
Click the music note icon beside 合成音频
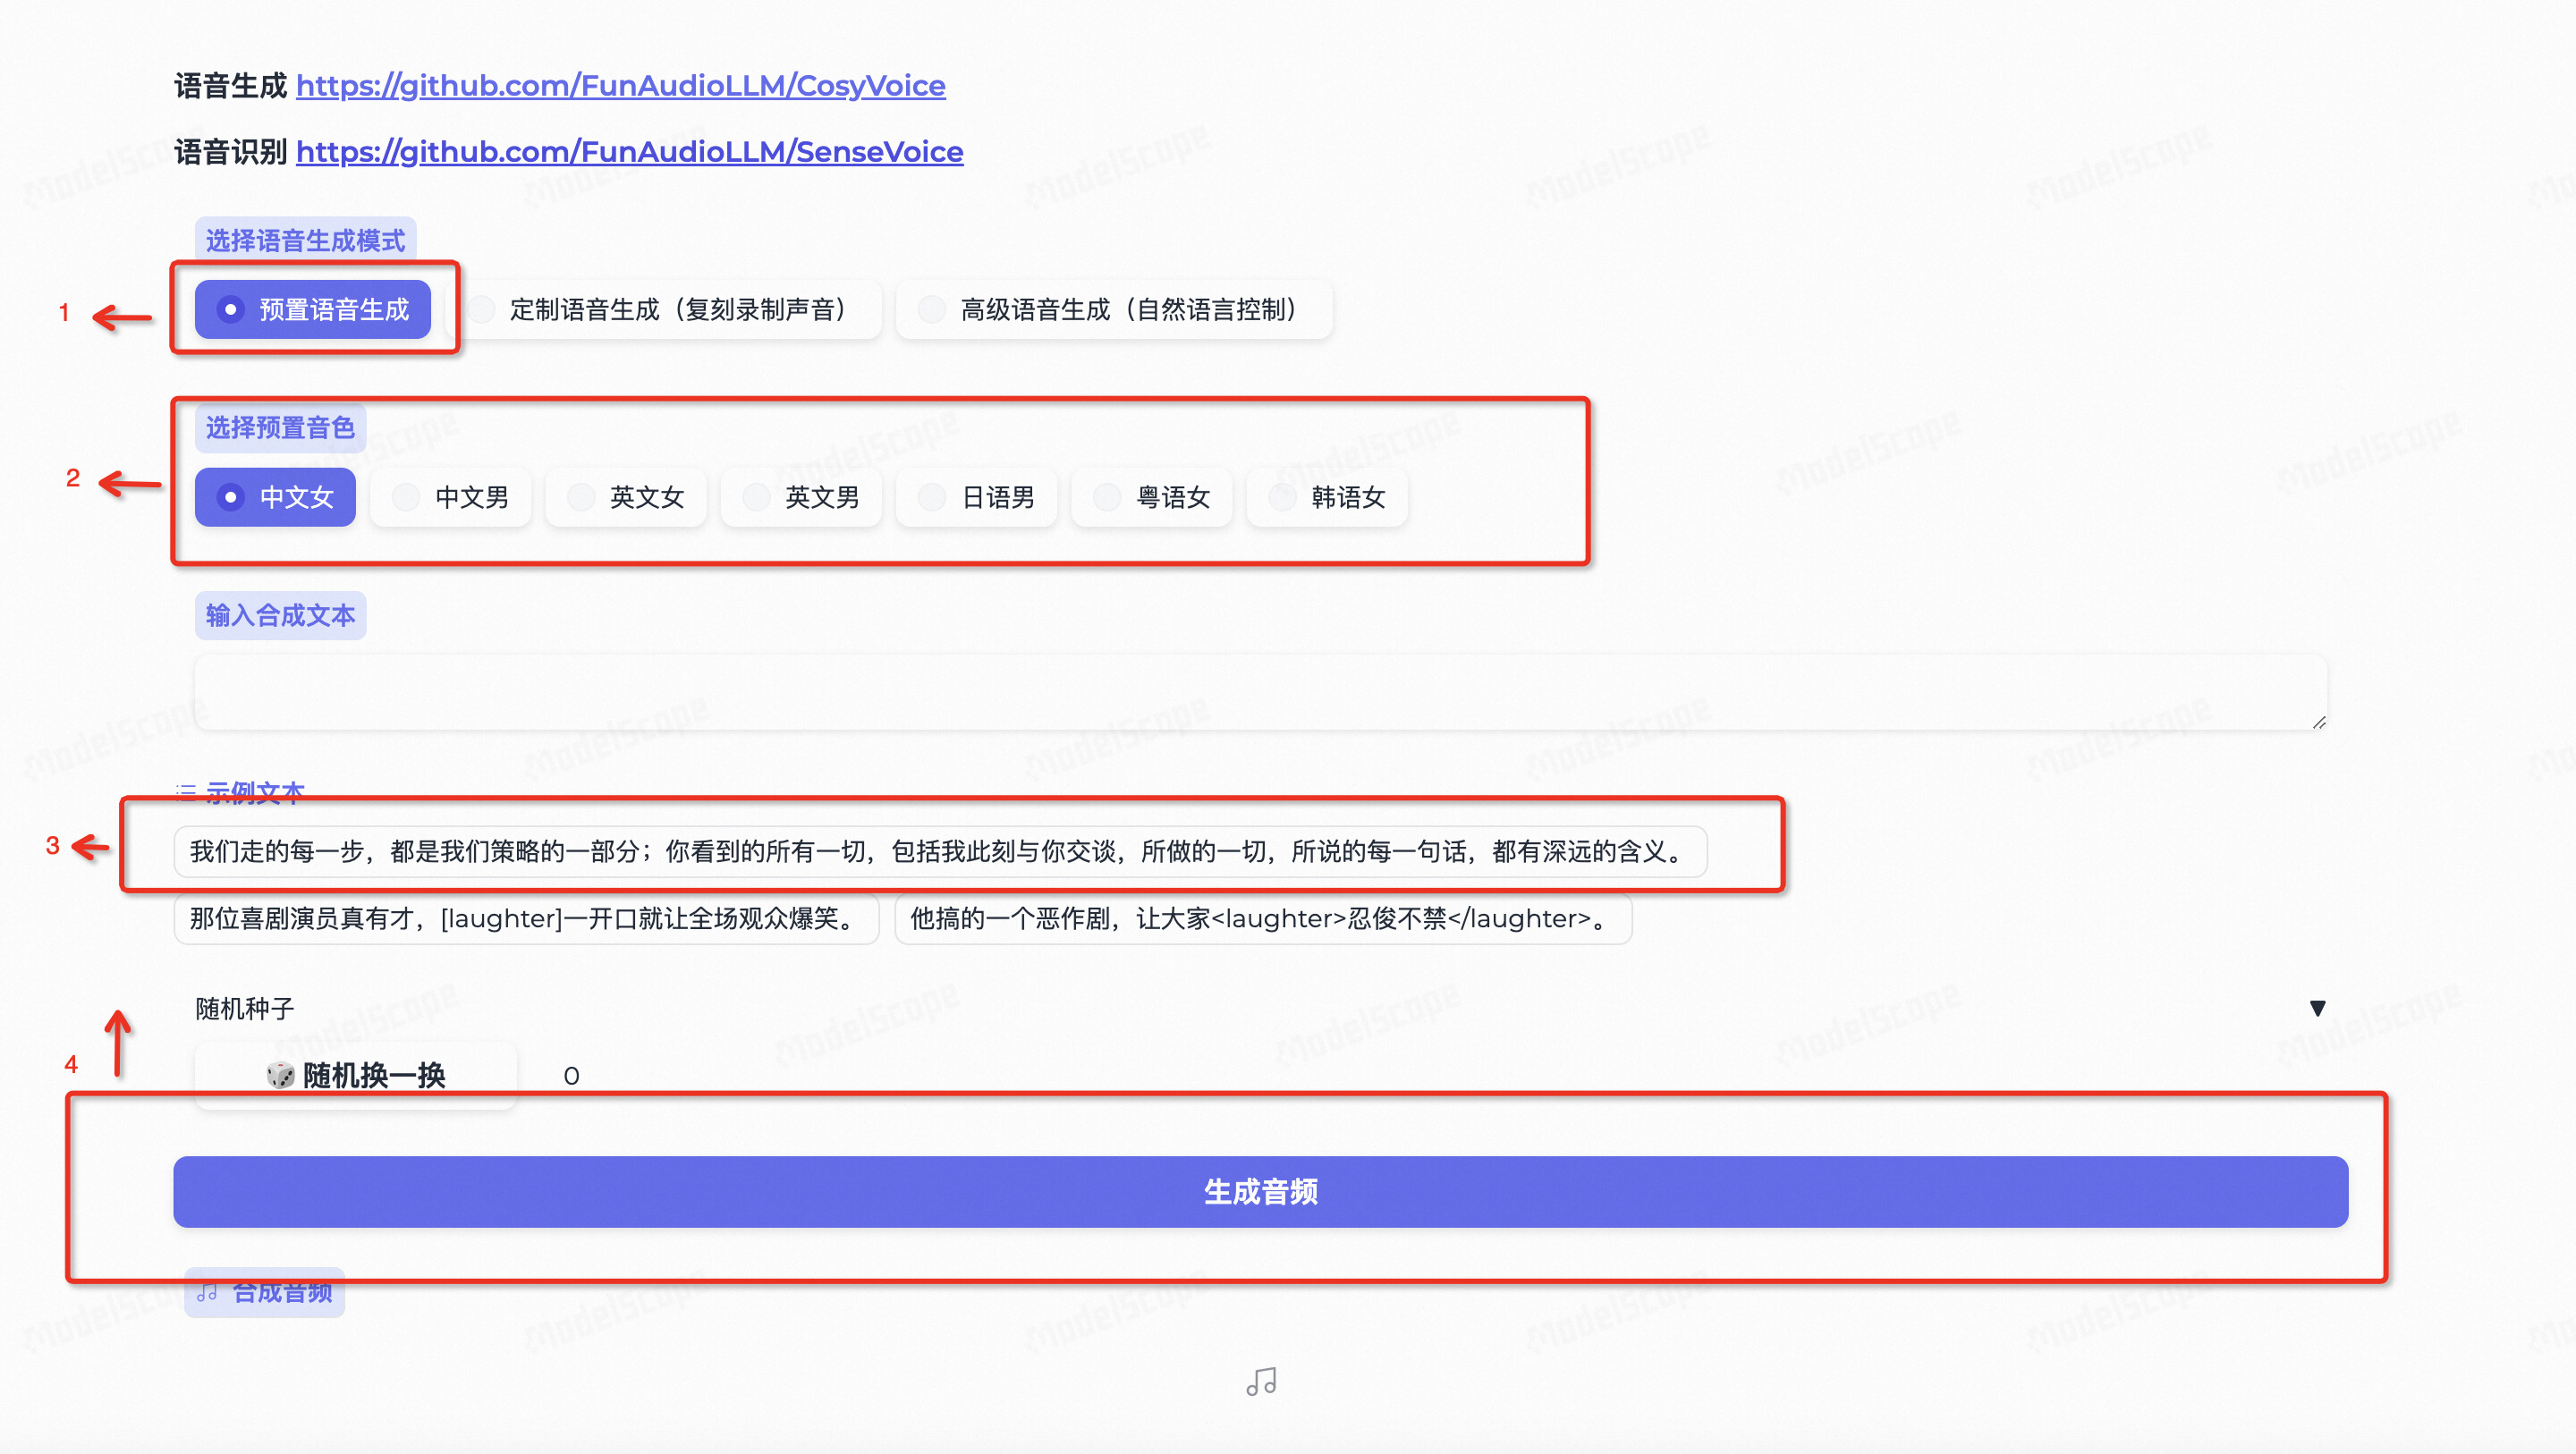(208, 1291)
